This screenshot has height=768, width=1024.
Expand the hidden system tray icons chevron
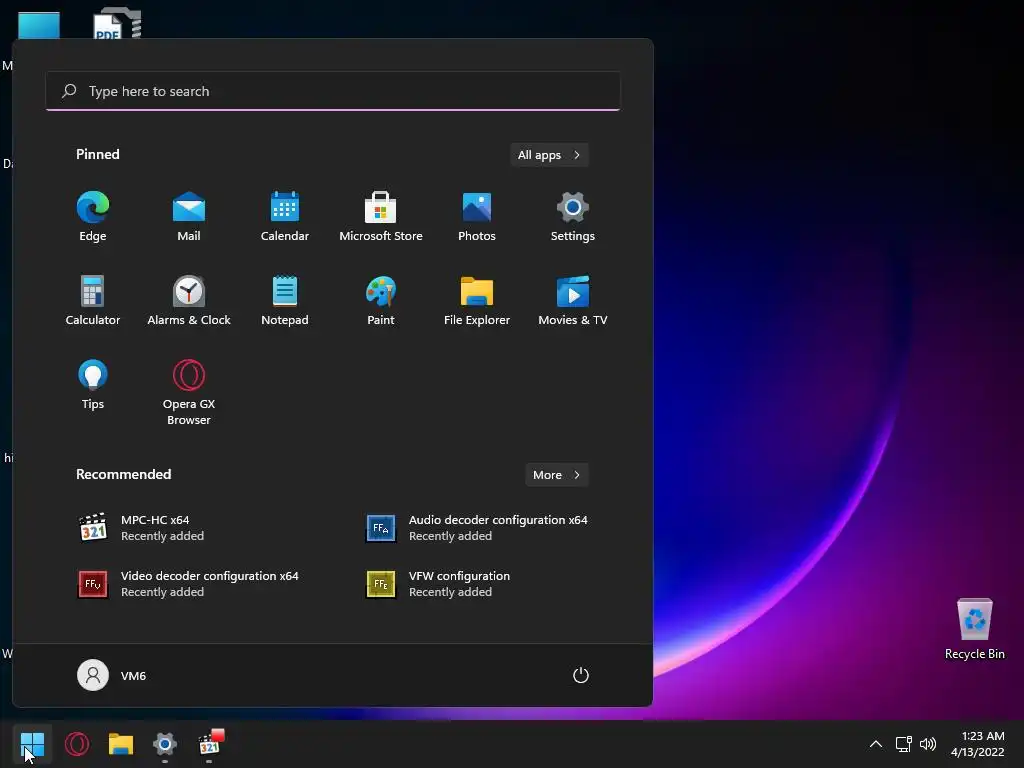pos(876,744)
